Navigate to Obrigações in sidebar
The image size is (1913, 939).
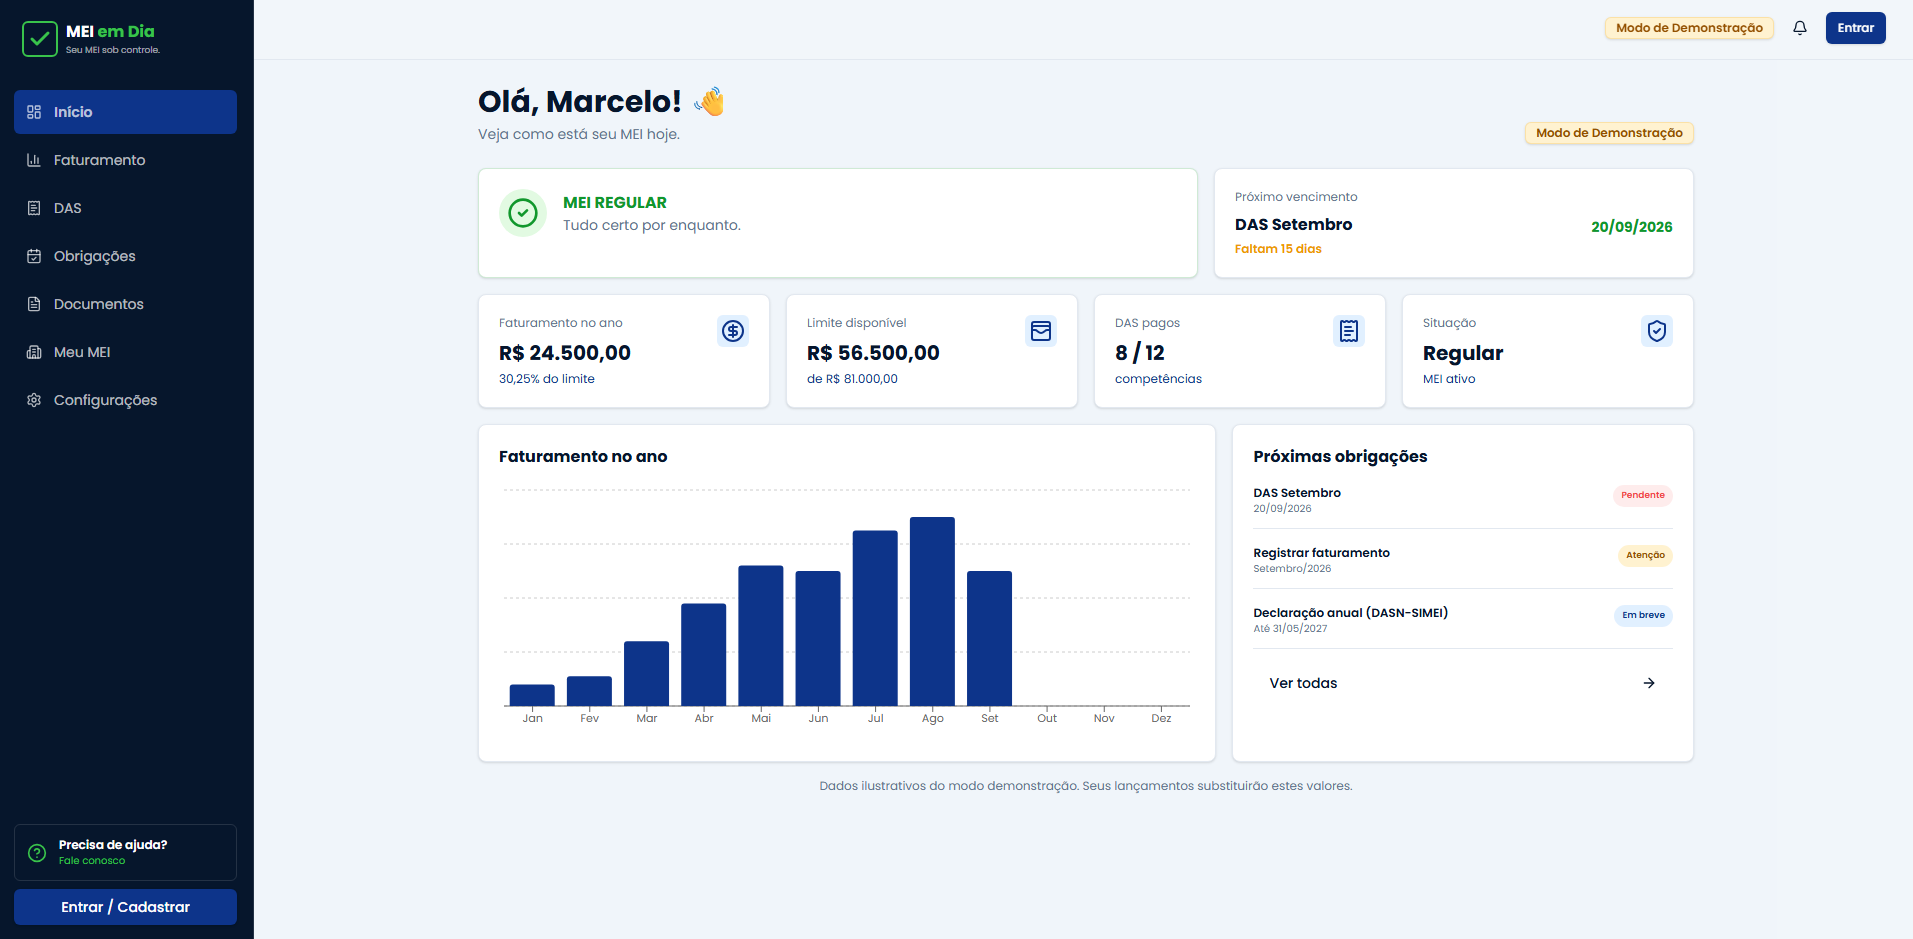click(x=125, y=256)
